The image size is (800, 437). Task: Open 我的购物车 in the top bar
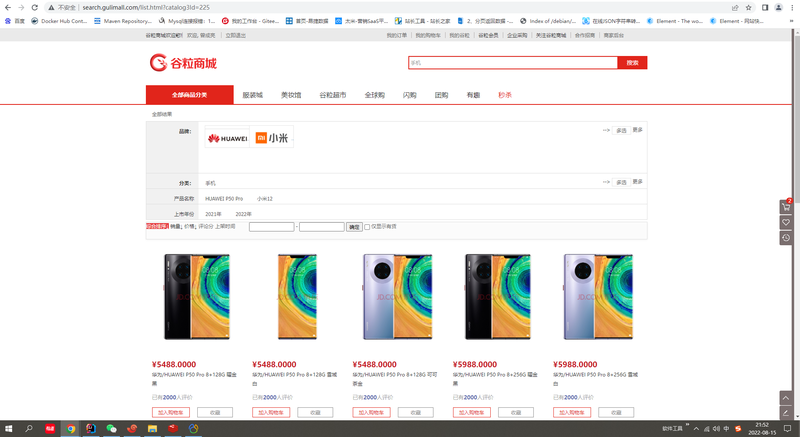(x=428, y=35)
